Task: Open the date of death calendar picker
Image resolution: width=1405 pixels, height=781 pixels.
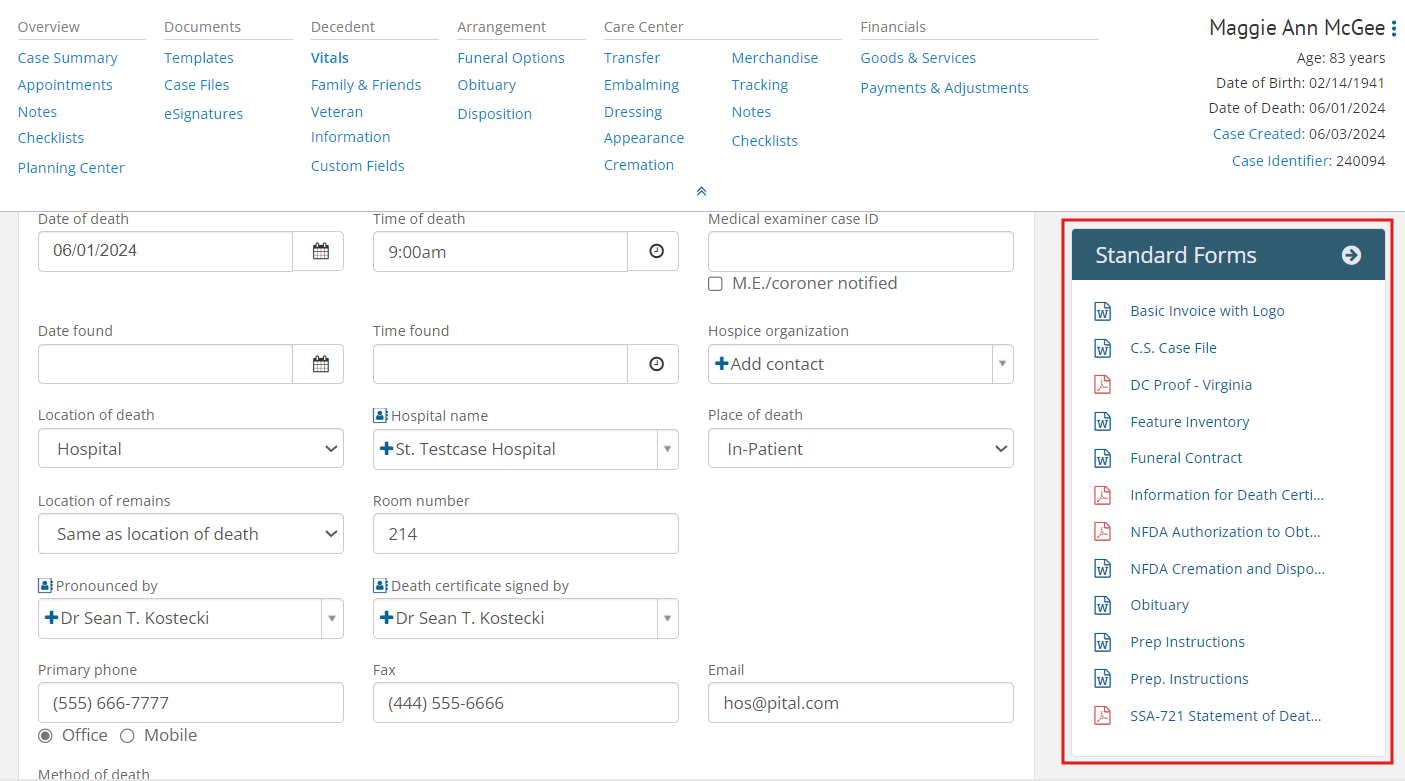Action: (318, 251)
